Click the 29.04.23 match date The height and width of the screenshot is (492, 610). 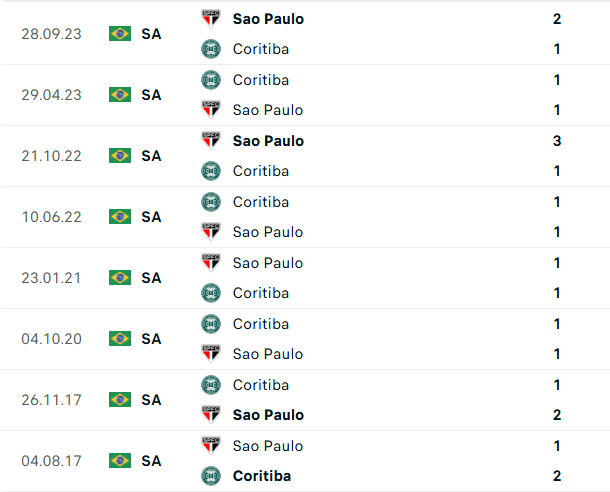click(x=51, y=95)
